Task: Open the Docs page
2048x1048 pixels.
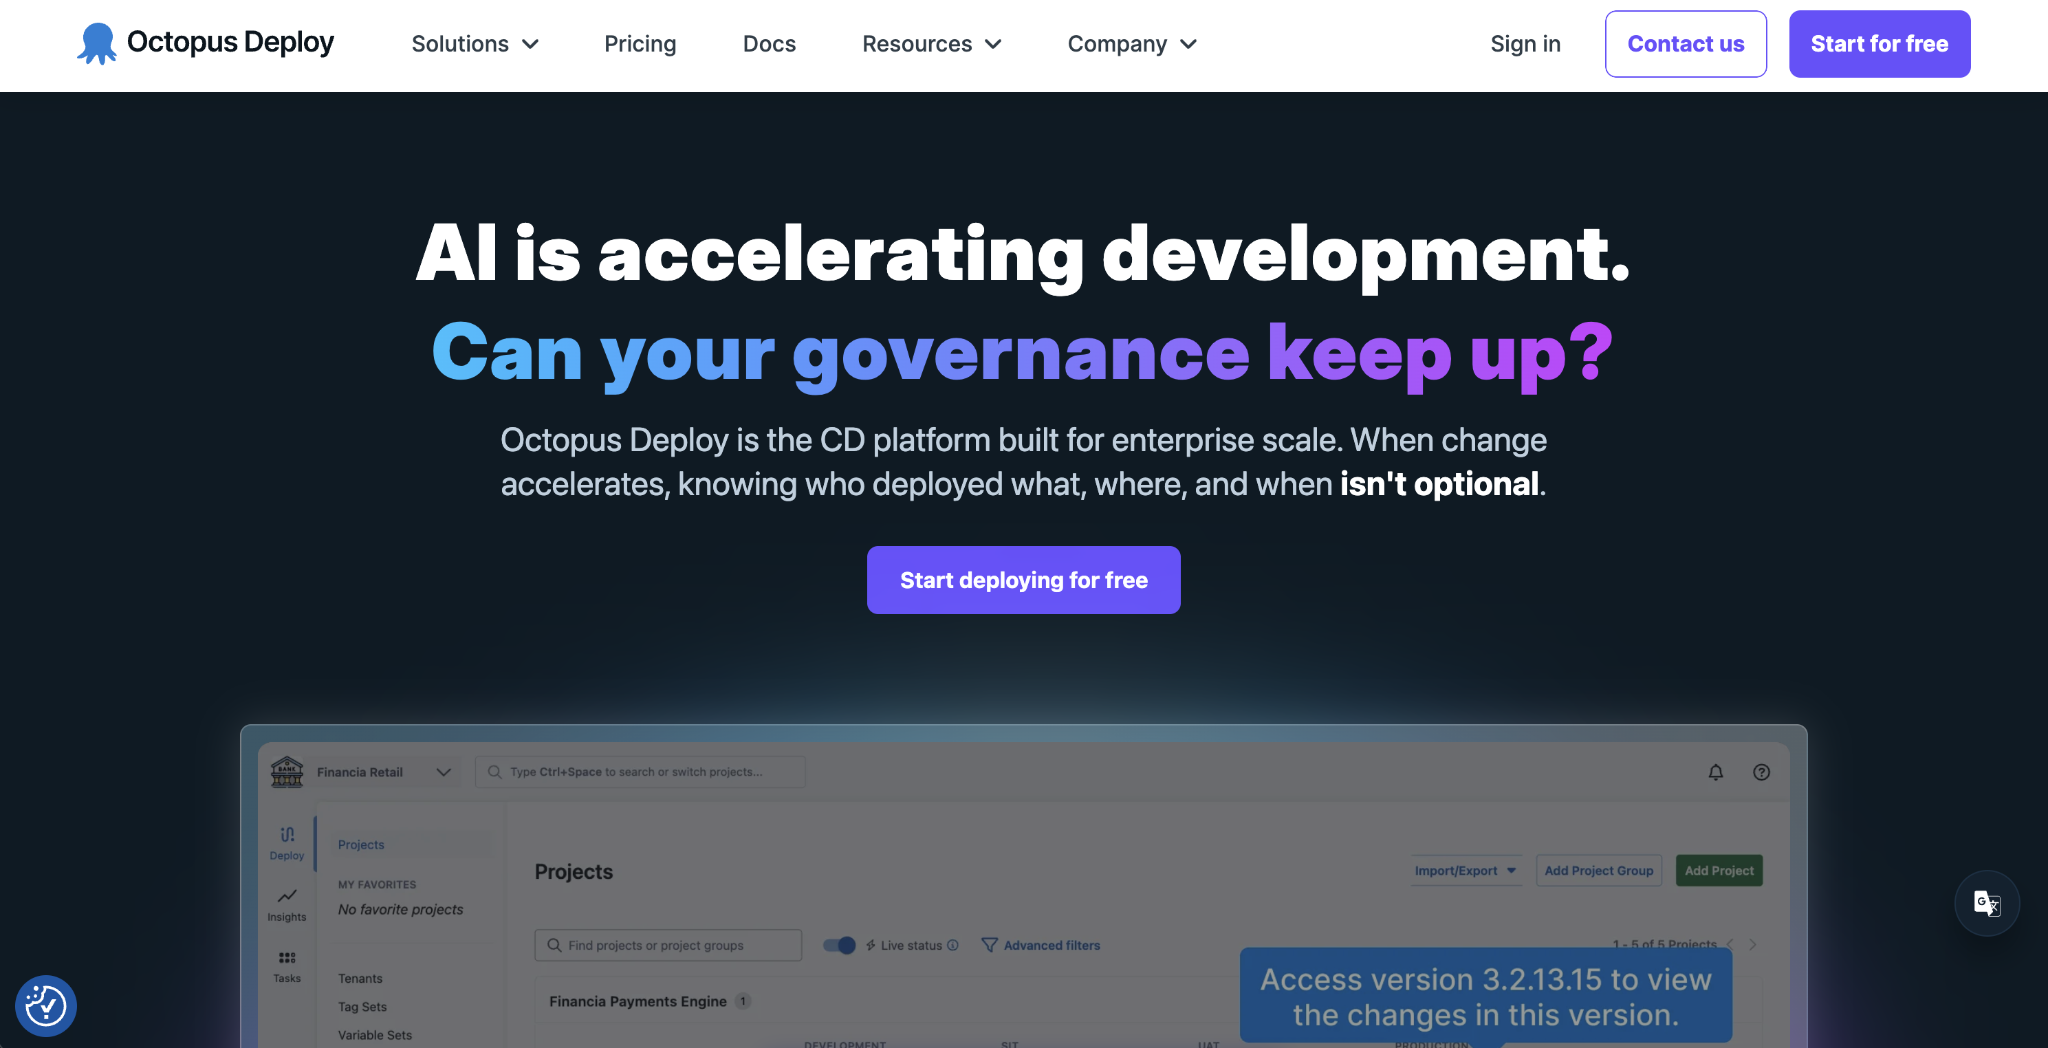Action: [x=769, y=44]
